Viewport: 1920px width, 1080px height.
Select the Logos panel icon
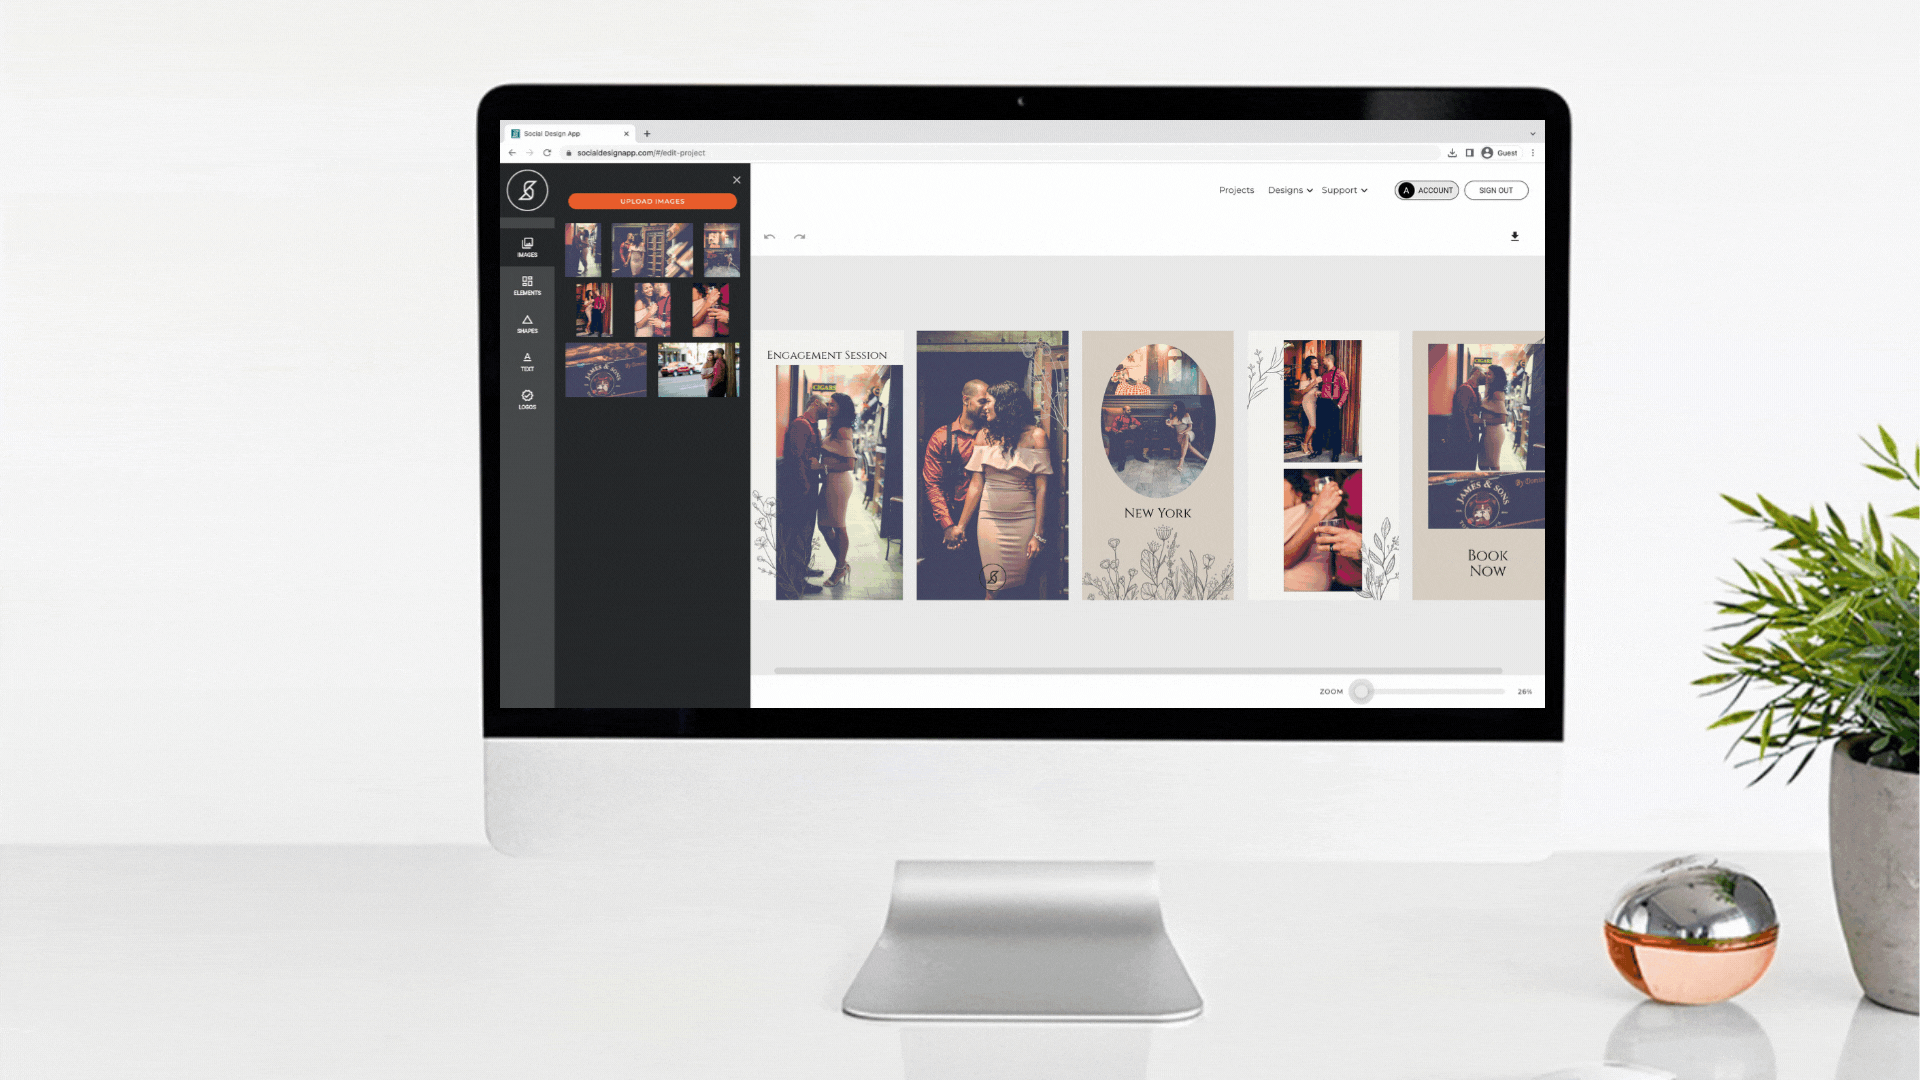pos(525,398)
